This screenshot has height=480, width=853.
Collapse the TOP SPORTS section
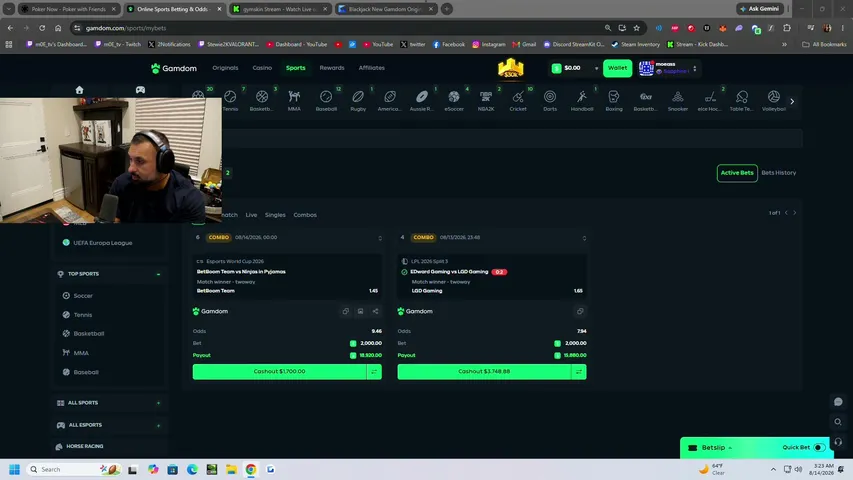coord(158,274)
